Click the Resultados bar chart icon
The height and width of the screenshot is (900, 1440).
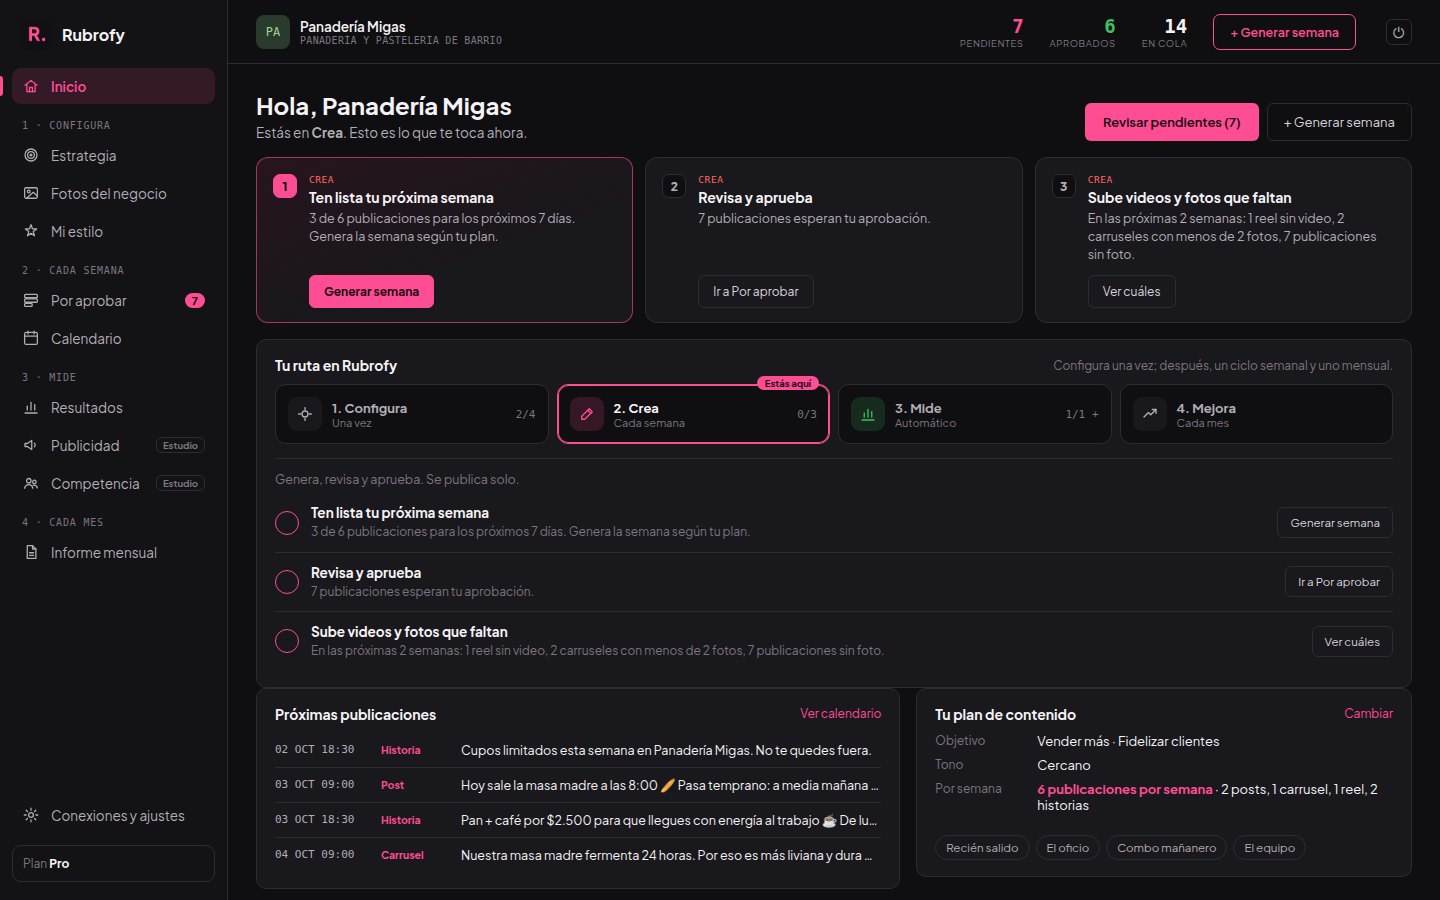tap(31, 407)
